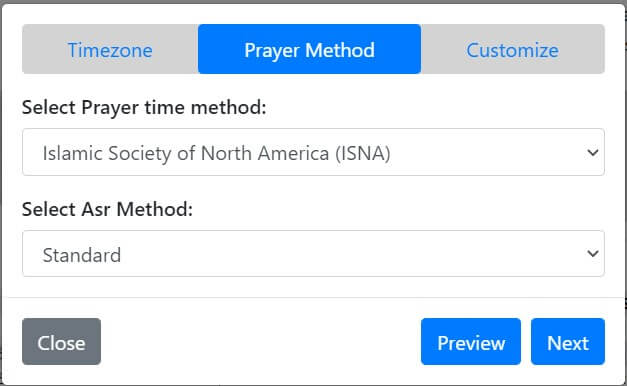The image size is (627, 386).
Task: Click the chevron arrow on the ISNA dropdown
Action: (593, 152)
